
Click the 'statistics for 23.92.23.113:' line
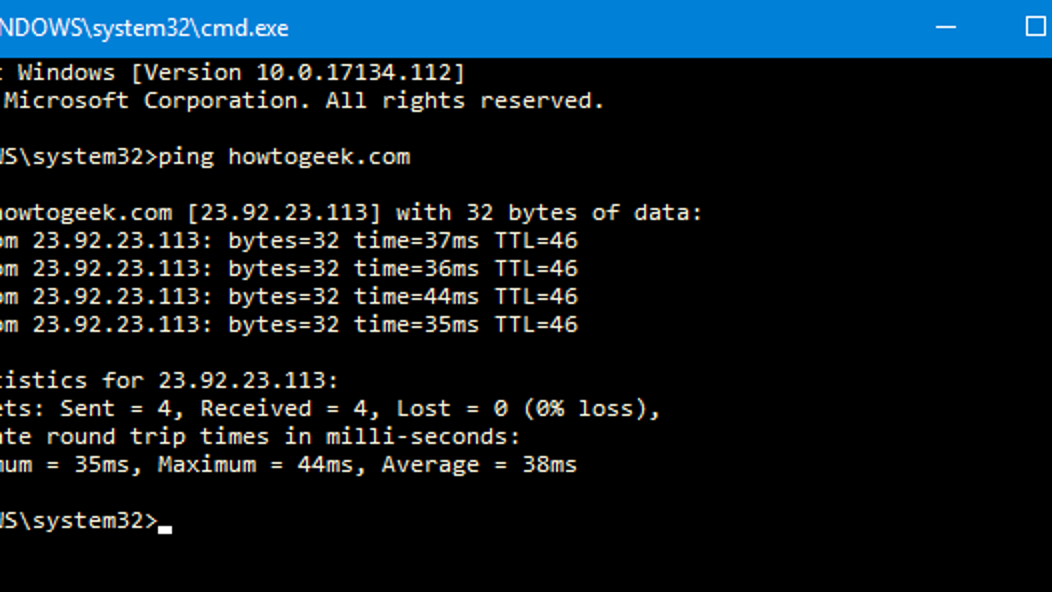(169, 381)
